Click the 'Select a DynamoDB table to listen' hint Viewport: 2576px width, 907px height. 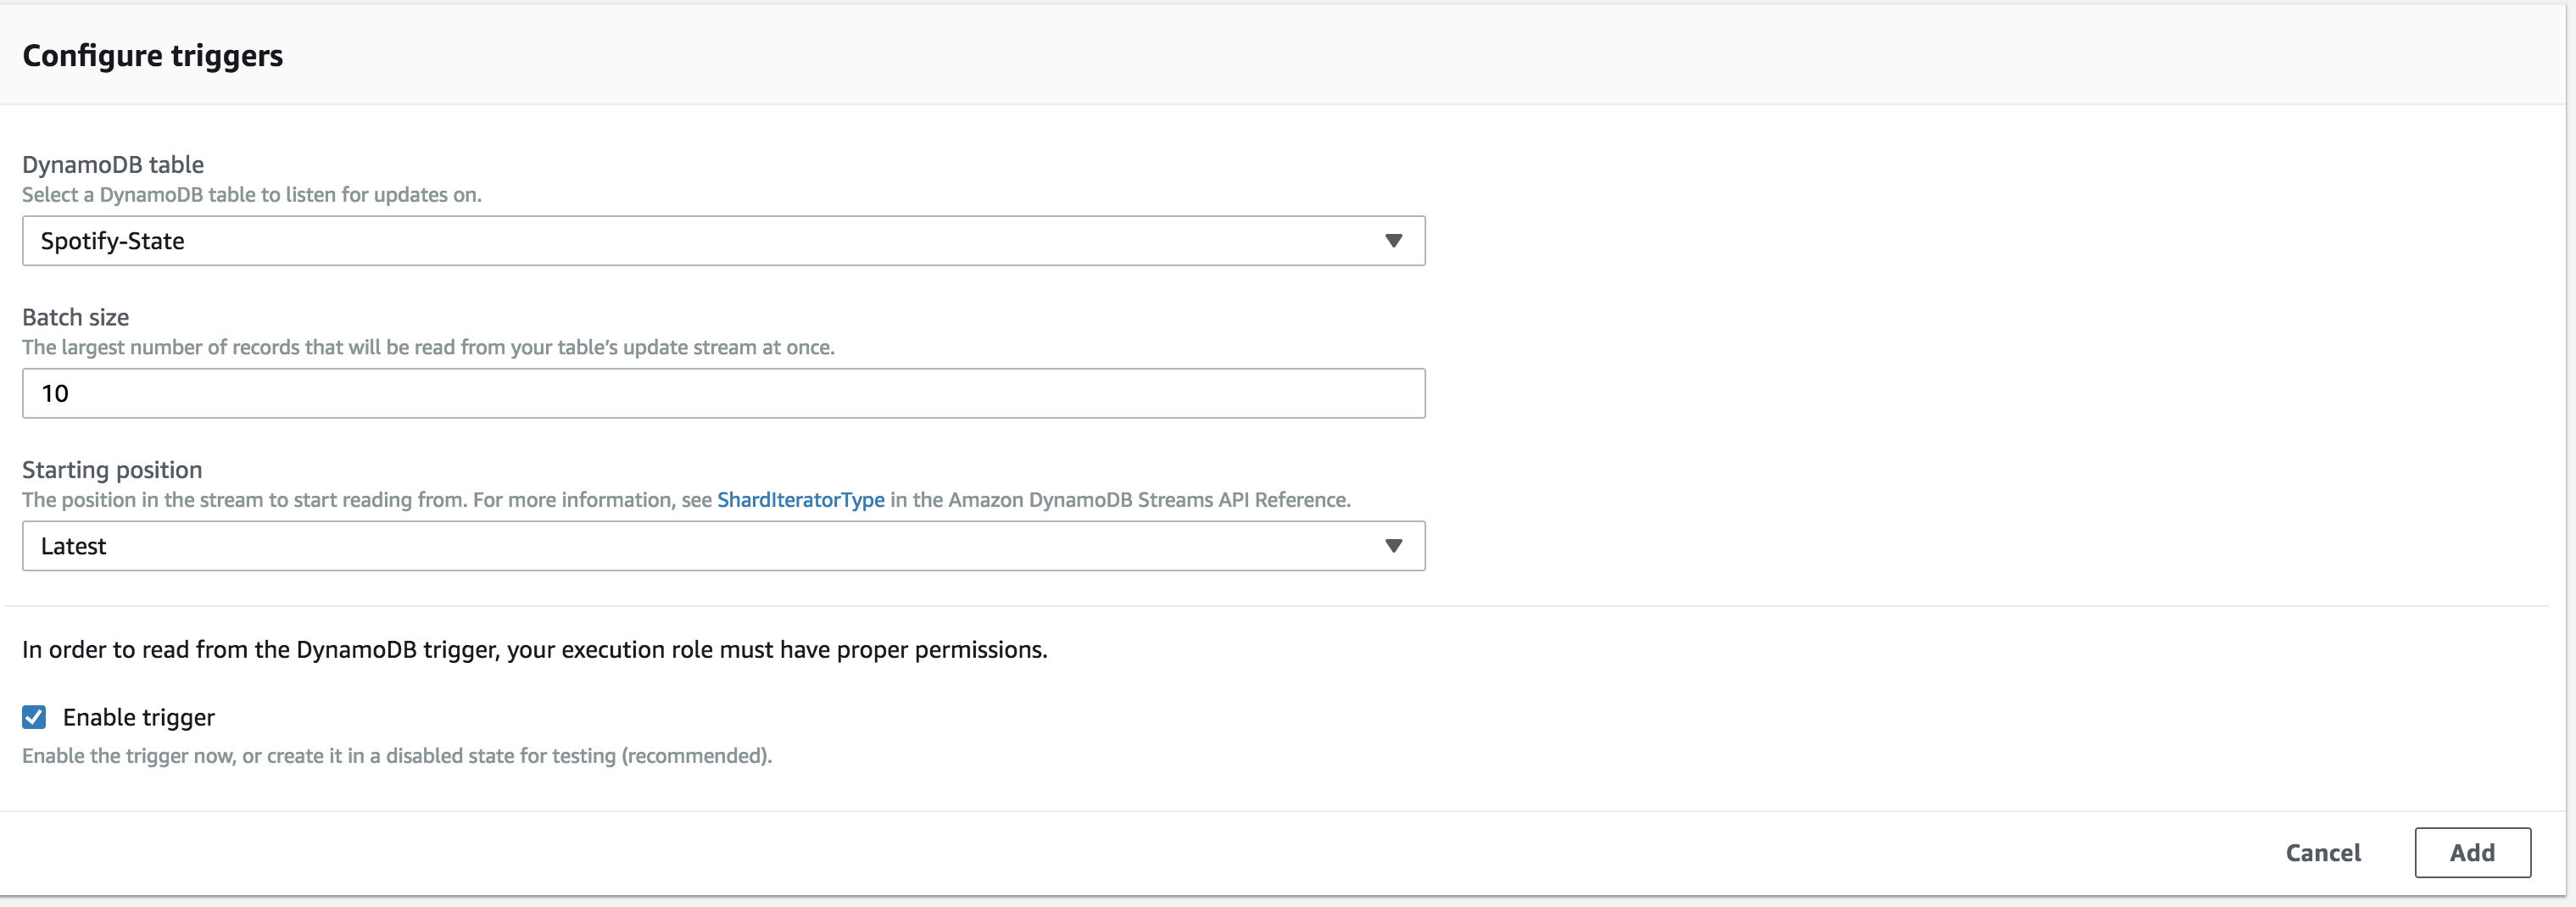tap(252, 195)
